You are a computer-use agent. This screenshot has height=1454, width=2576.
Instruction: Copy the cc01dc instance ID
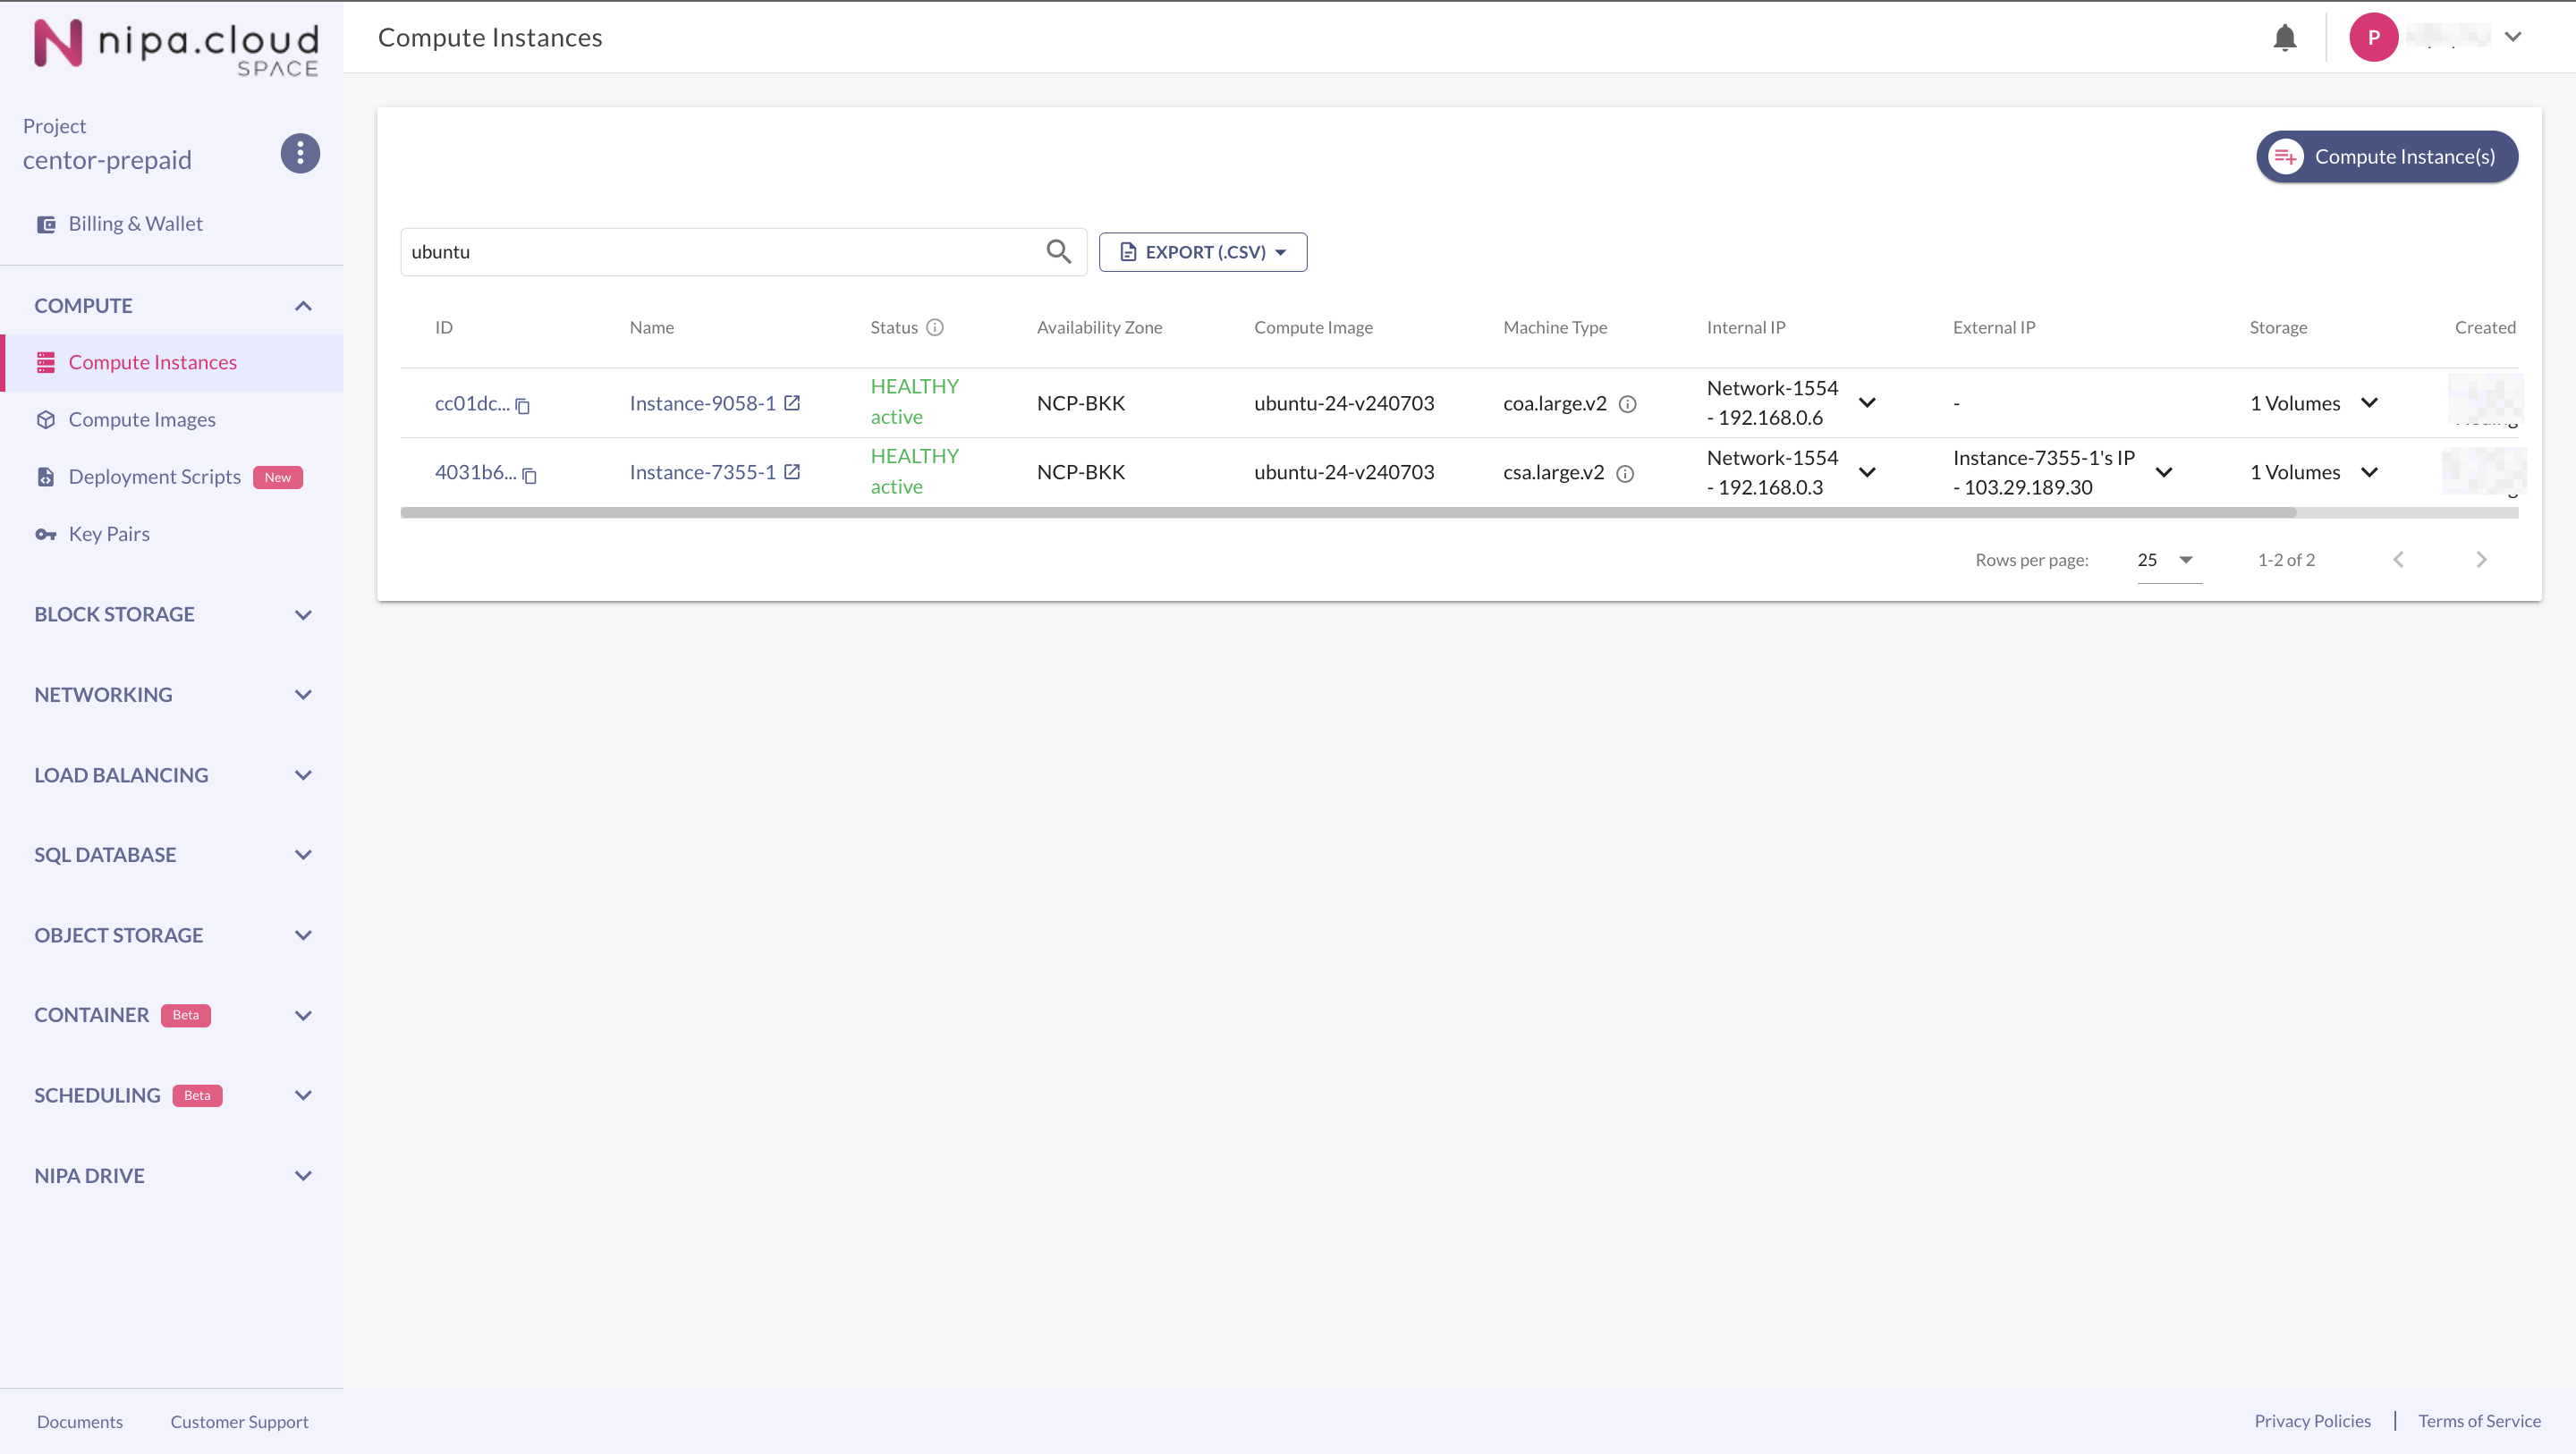(522, 406)
